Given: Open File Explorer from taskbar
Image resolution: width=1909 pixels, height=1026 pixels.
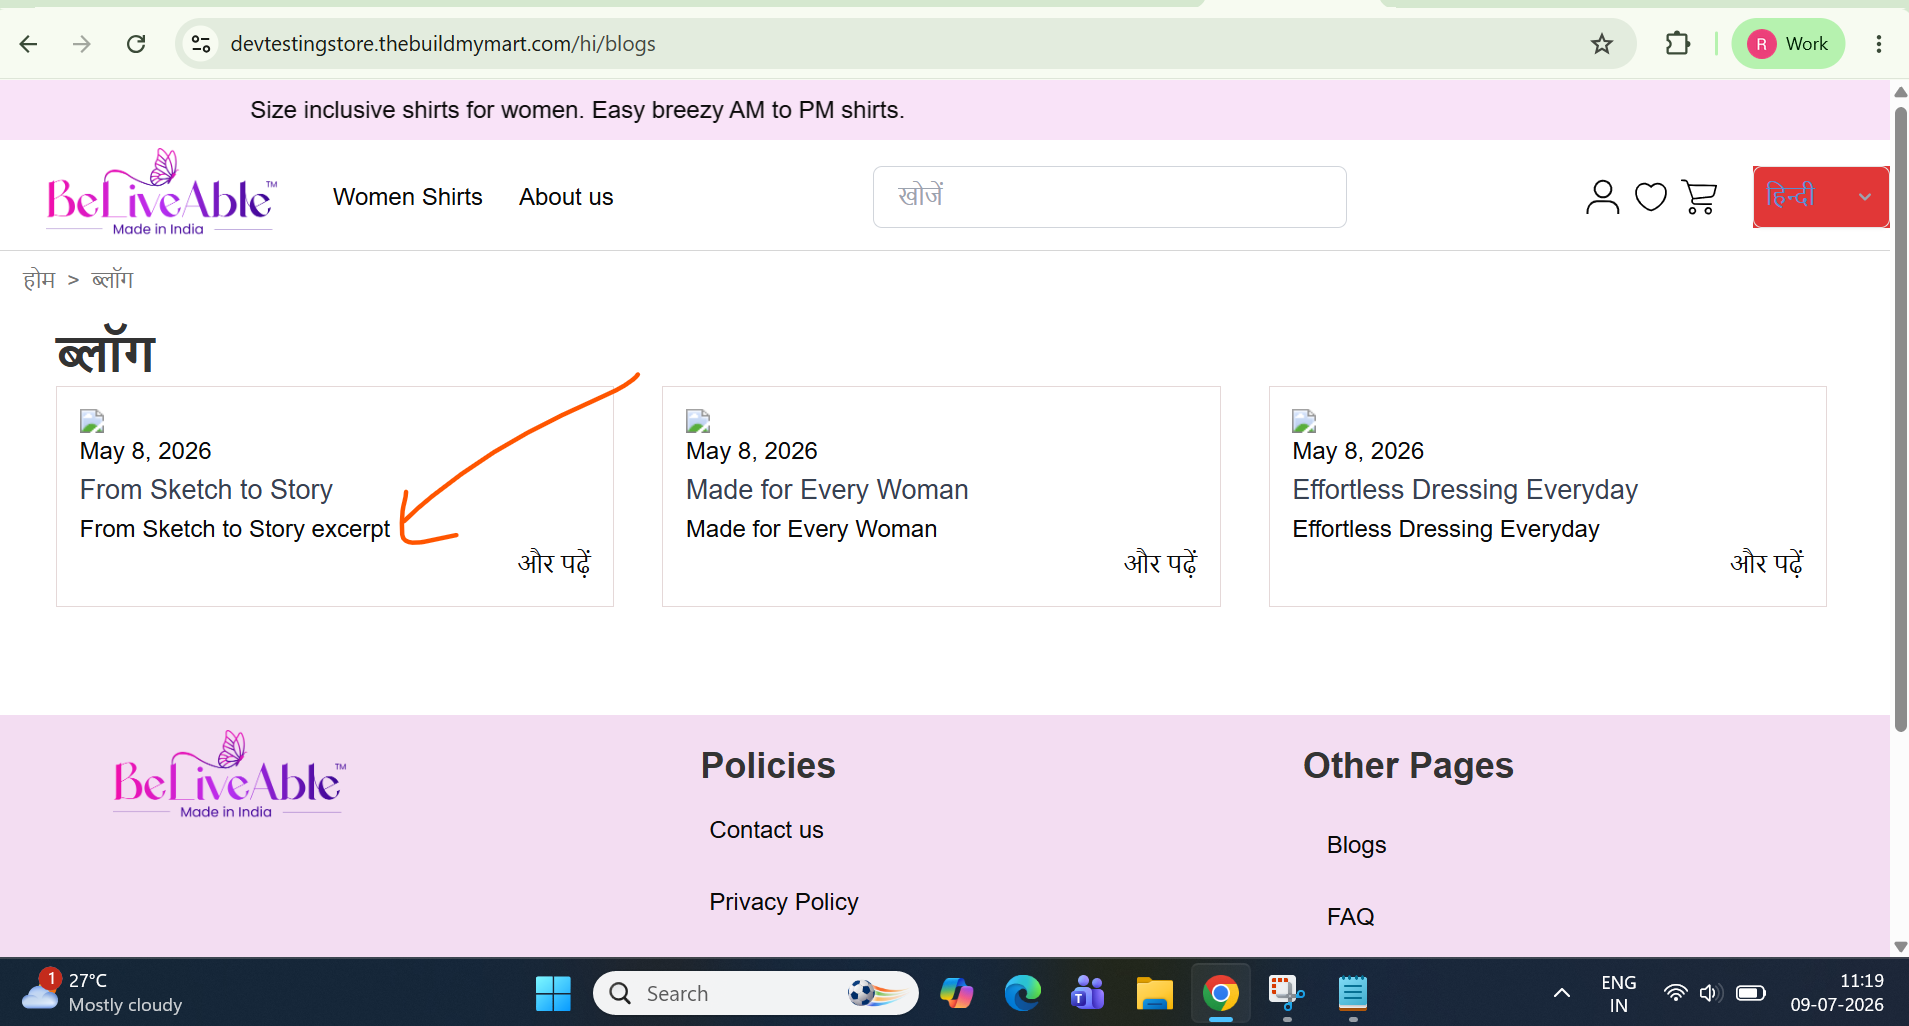Looking at the screenshot, I should coord(1154,993).
